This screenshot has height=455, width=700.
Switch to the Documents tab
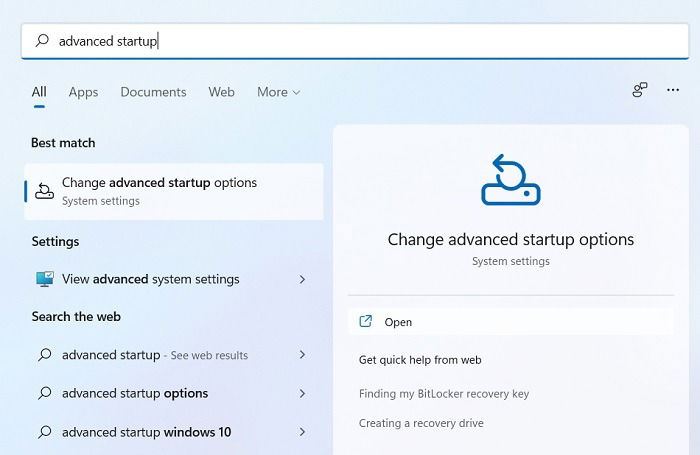pos(153,92)
